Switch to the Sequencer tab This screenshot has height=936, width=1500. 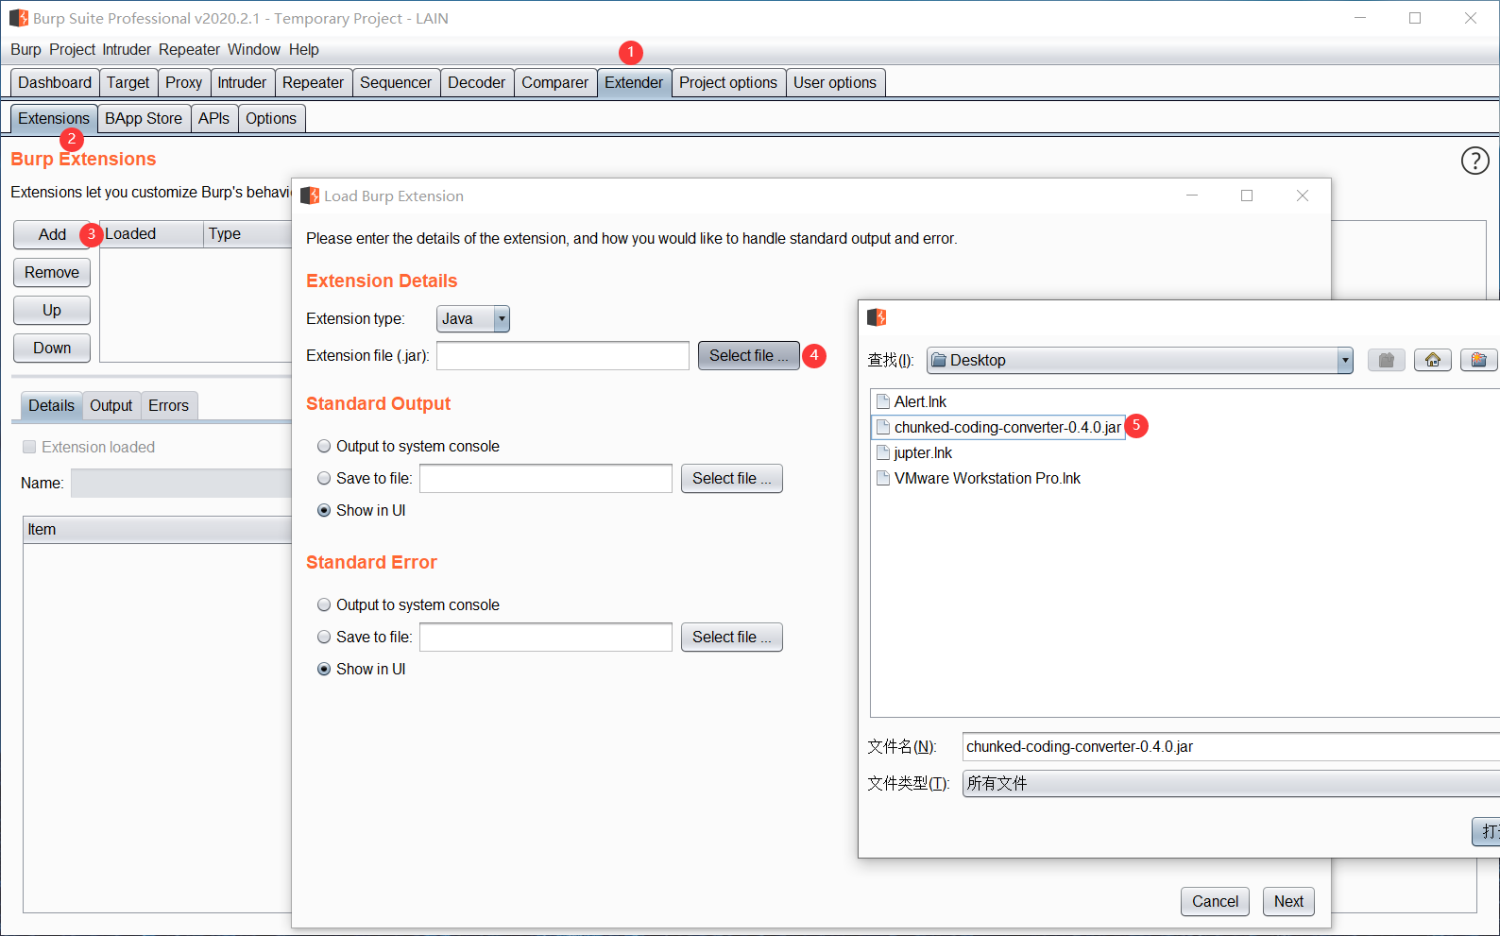point(396,82)
